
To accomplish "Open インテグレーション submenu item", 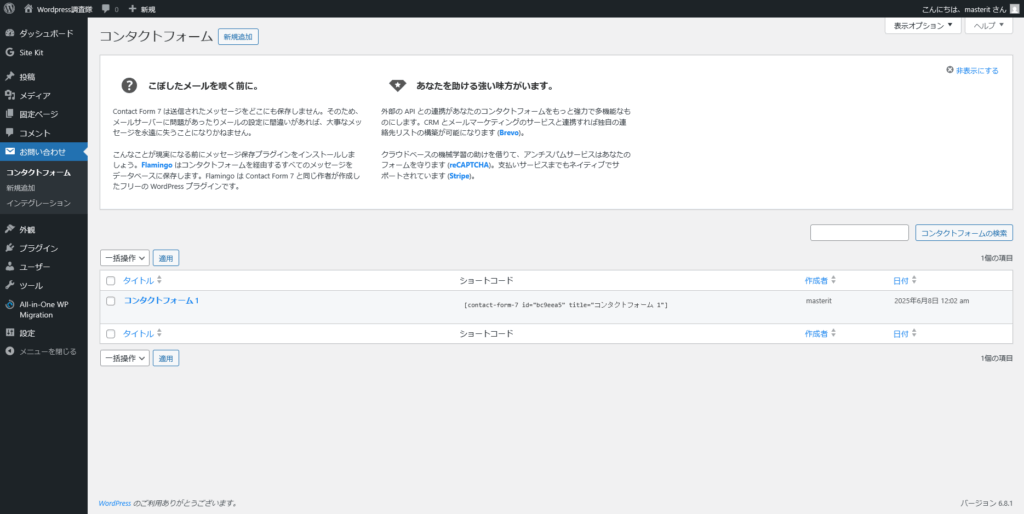I will coord(39,203).
